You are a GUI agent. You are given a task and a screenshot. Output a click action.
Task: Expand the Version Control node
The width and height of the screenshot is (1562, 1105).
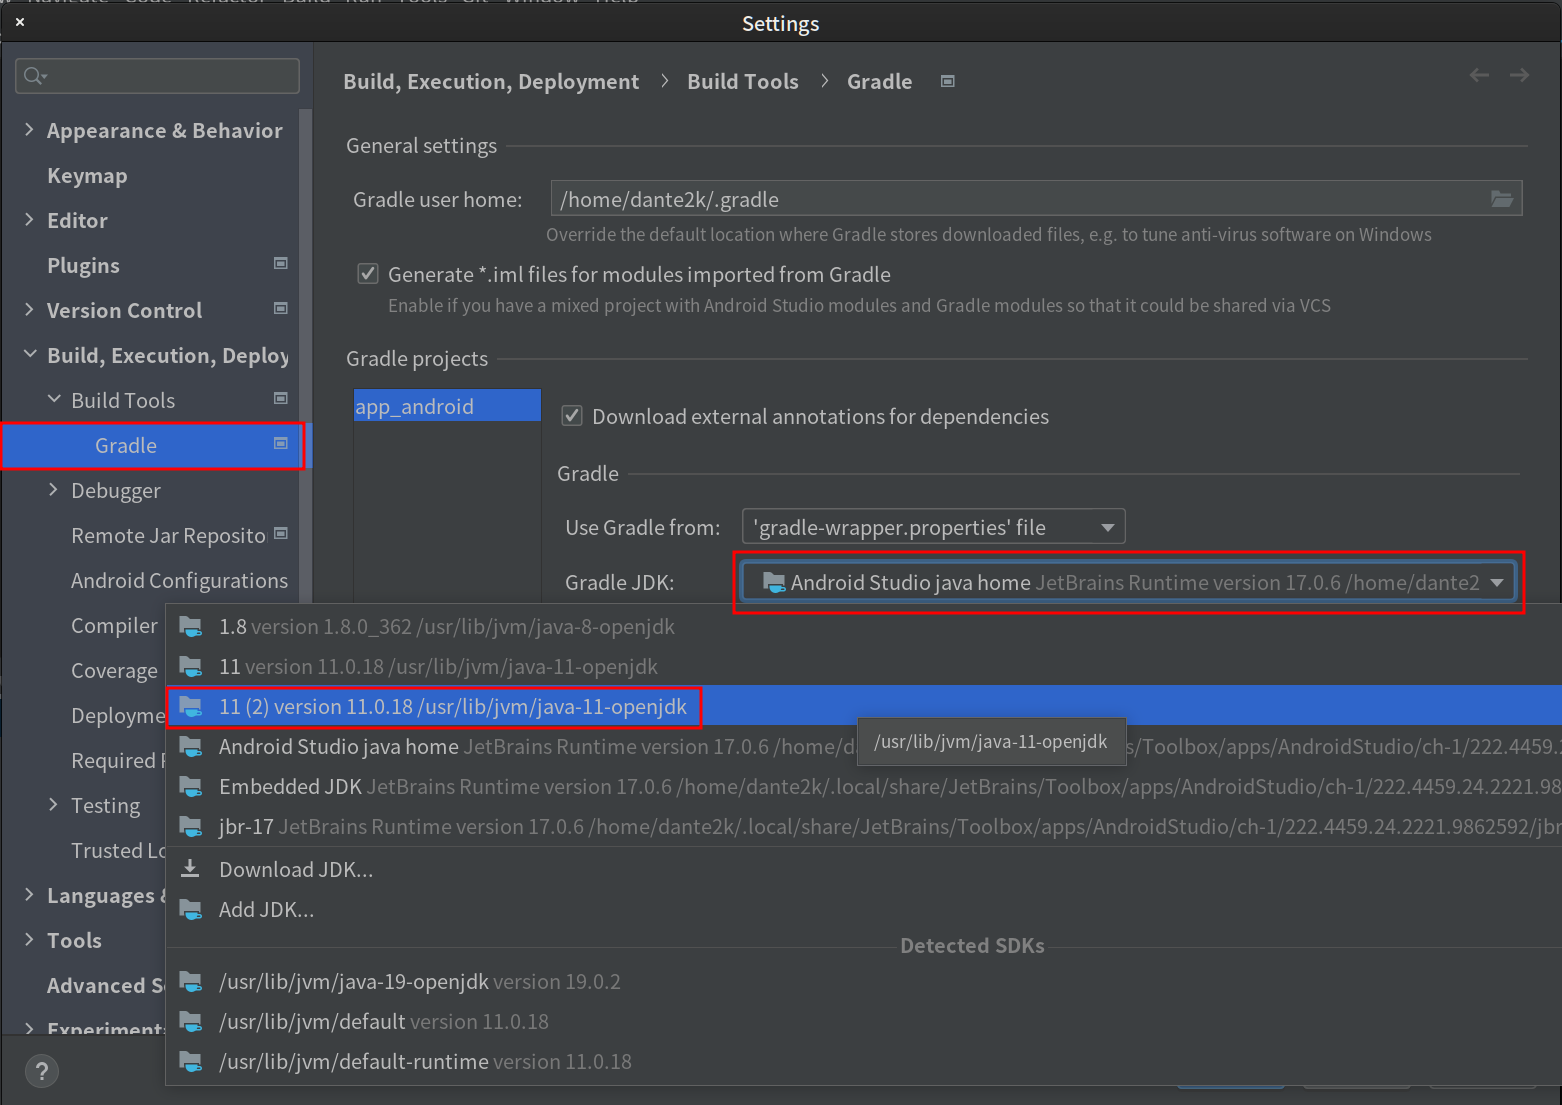29,310
